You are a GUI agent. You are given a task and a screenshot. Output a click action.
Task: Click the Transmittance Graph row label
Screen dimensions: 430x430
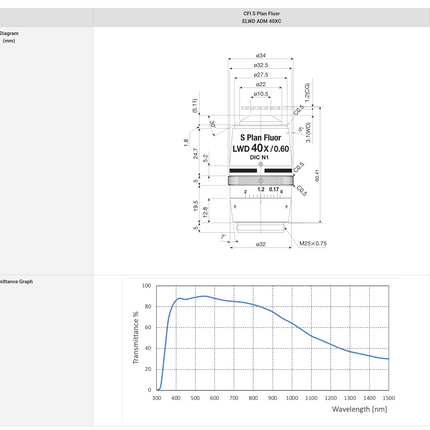pos(16,281)
